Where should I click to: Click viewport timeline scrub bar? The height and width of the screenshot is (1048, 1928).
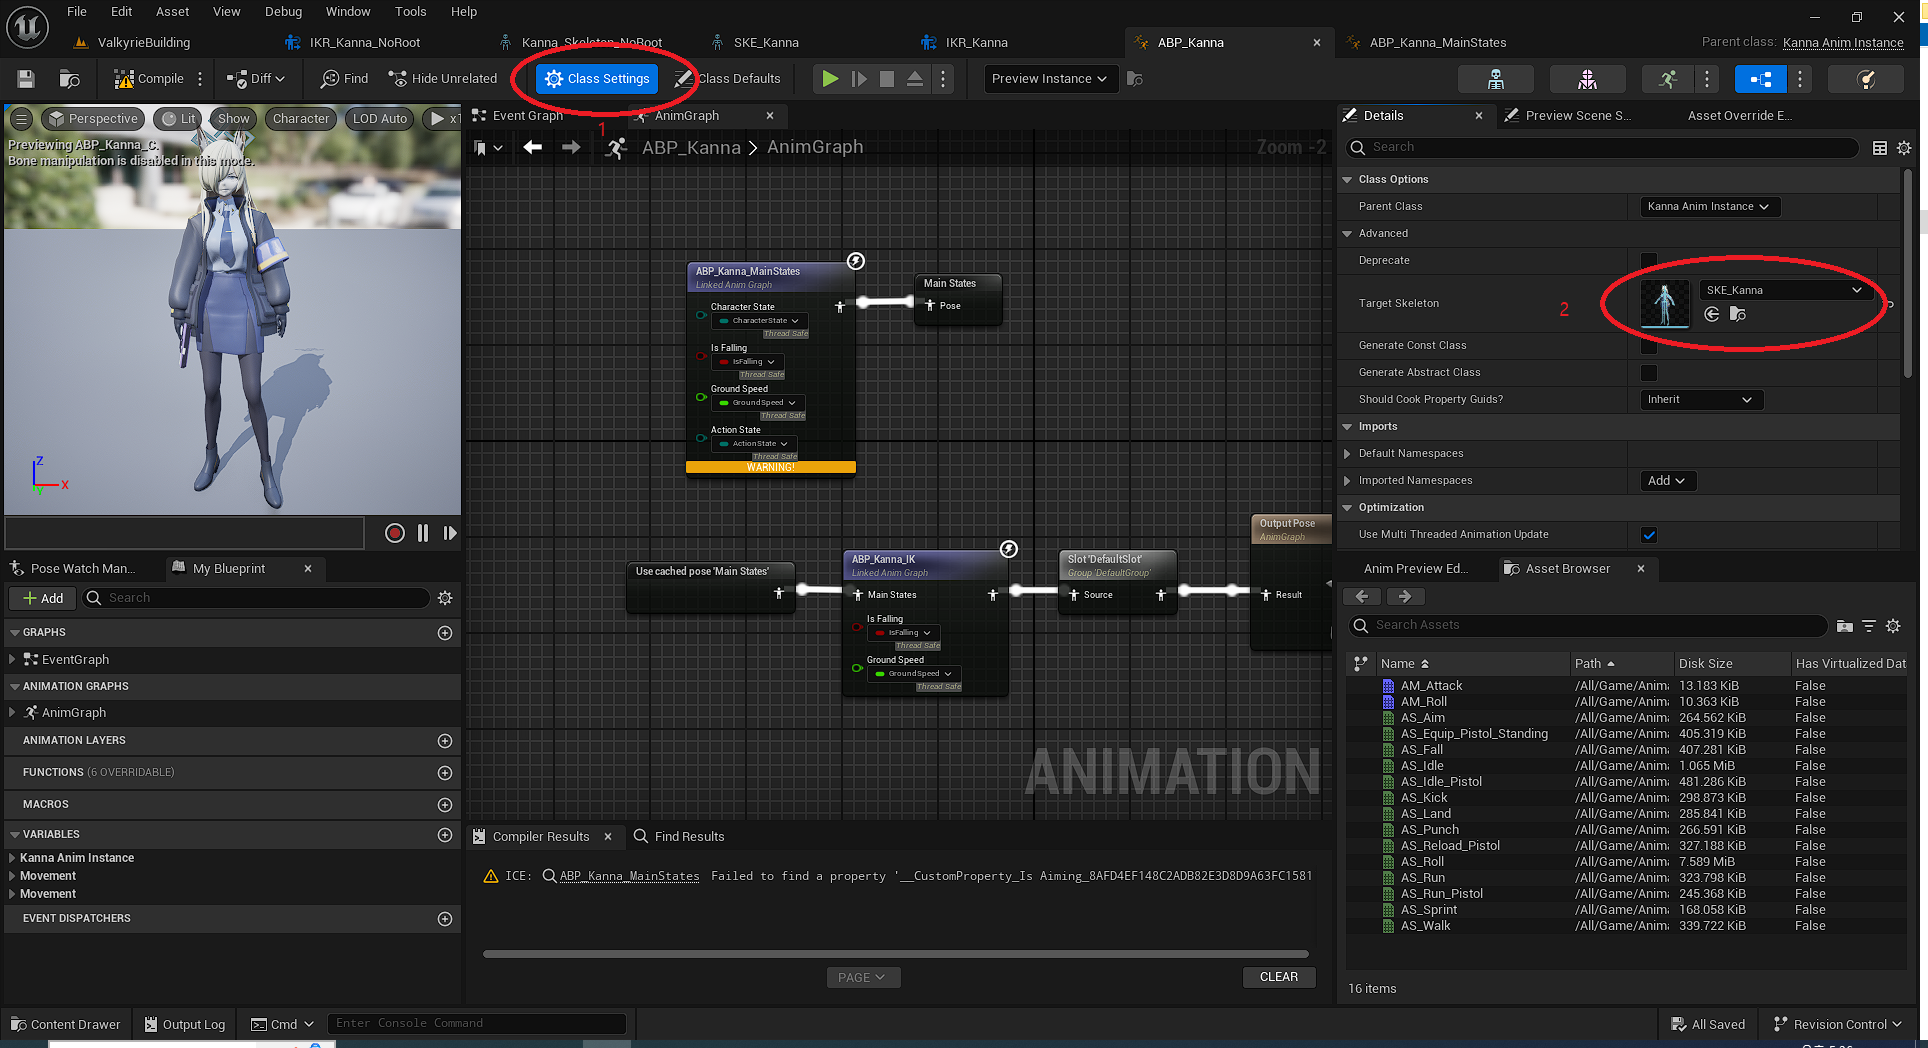(185, 533)
